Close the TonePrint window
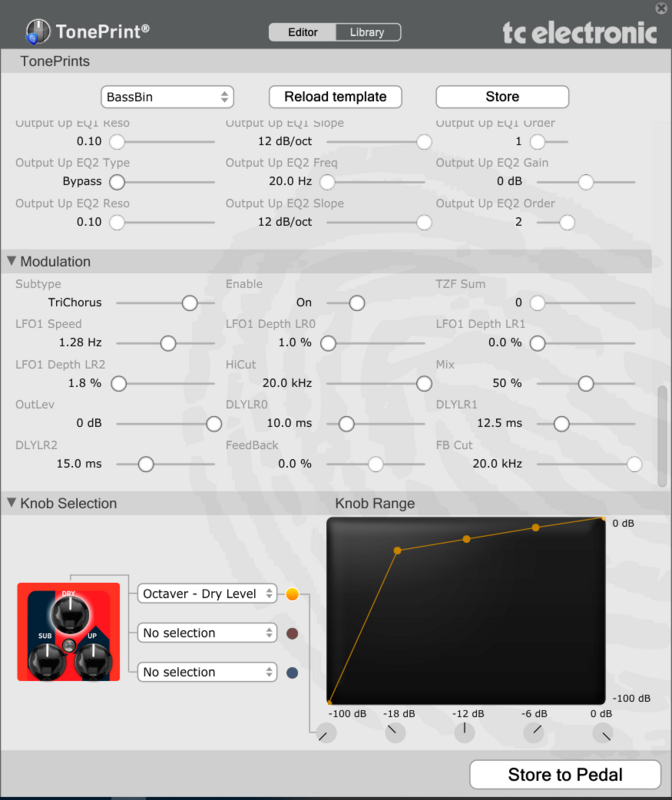672x800 pixels. 661,8
